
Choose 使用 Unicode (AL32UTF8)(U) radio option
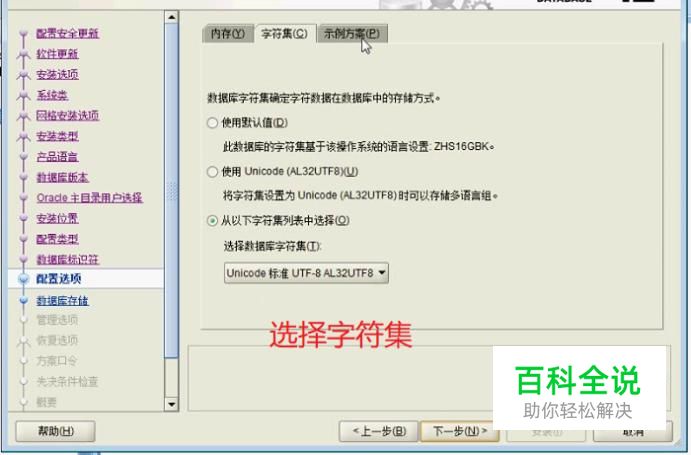click(x=282, y=172)
